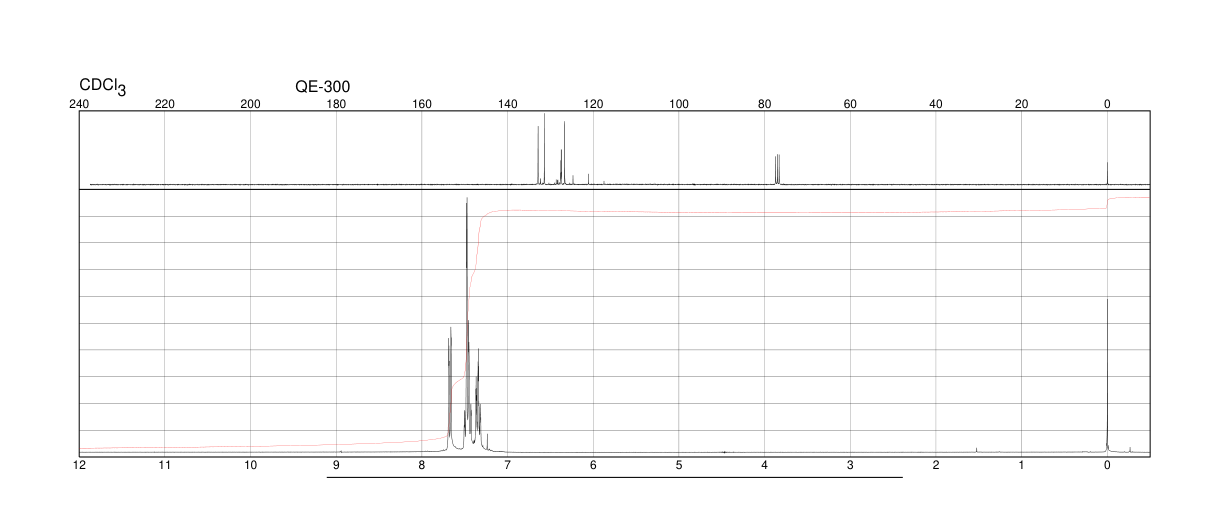The width and height of the screenshot is (1224, 528).
Task: Select the 200 tick label on carbon axis
Action: click(251, 104)
